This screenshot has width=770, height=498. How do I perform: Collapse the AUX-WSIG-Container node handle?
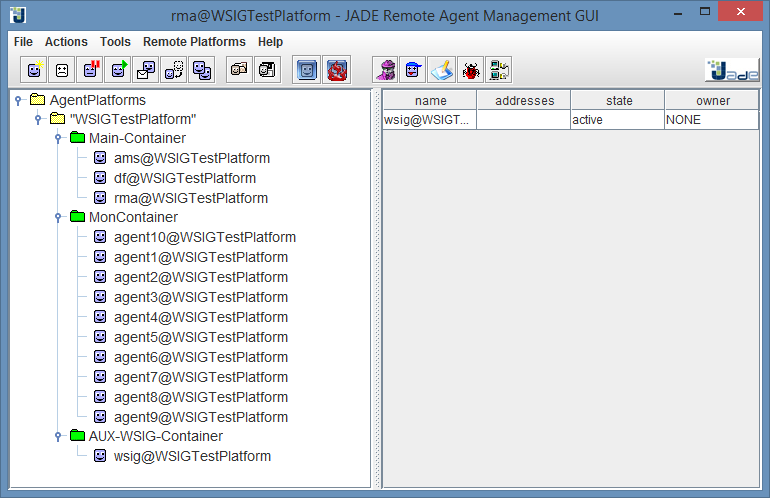coord(58,436)
